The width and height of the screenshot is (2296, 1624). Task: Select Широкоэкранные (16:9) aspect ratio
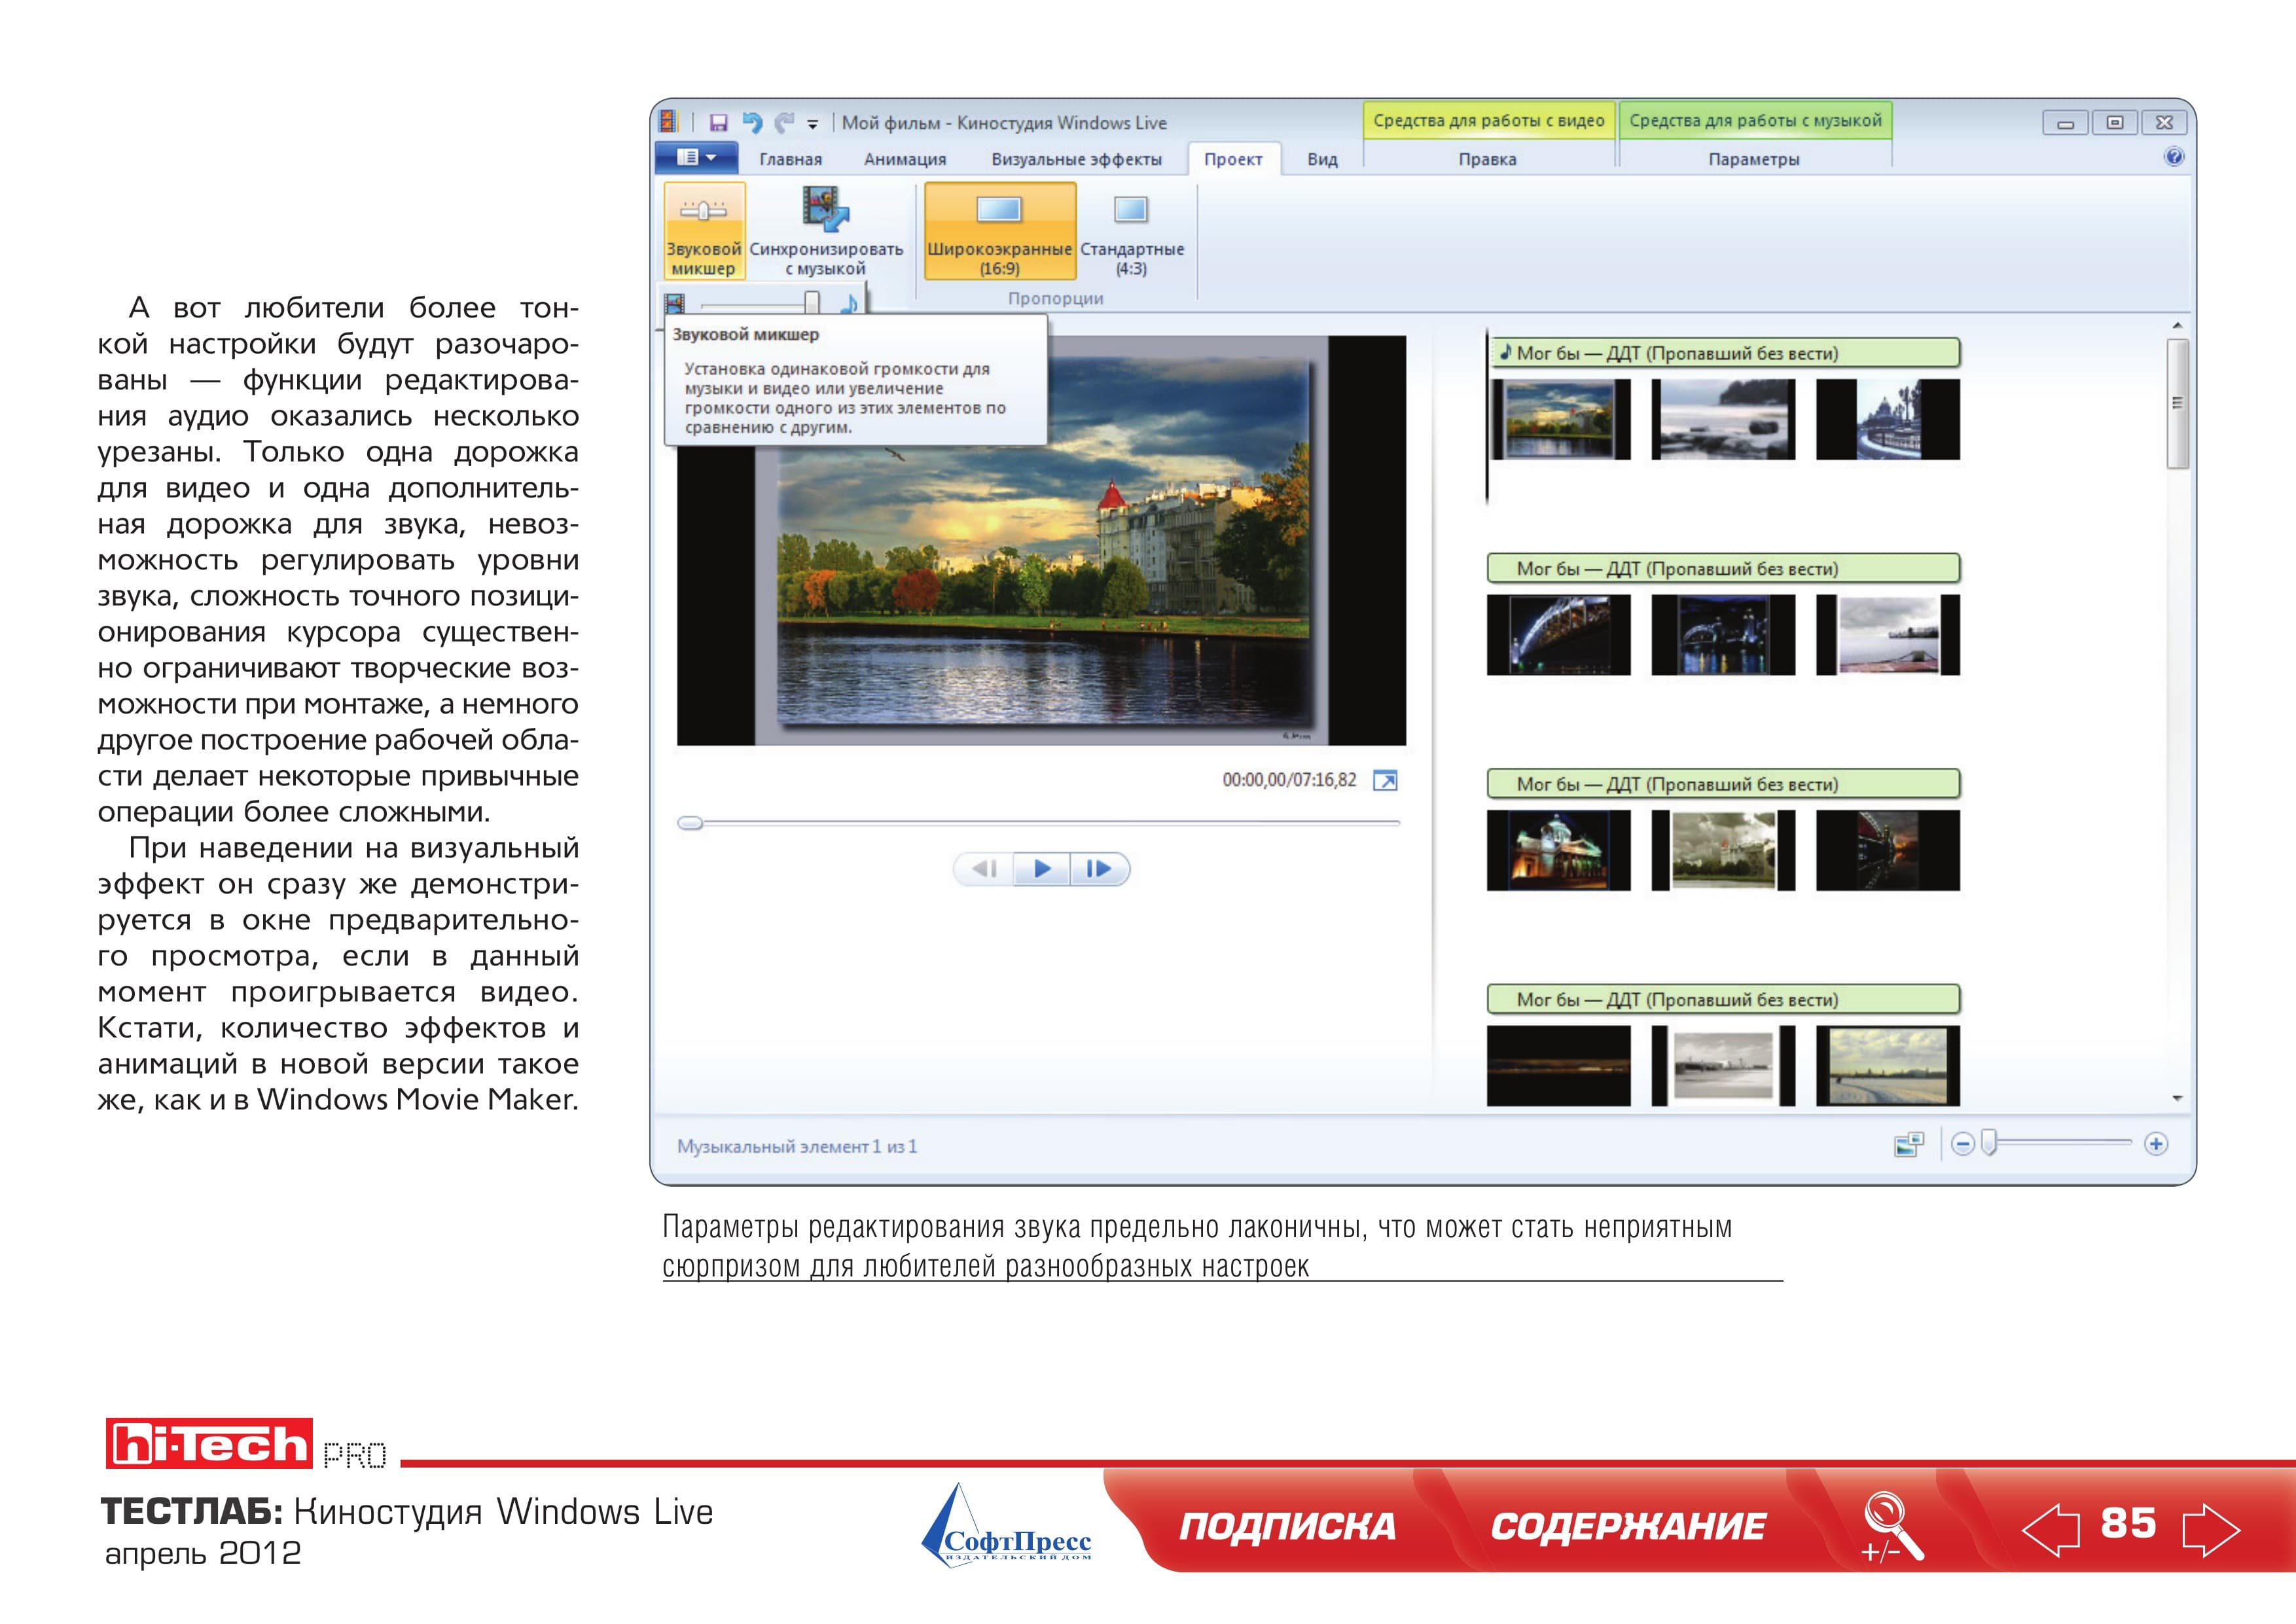pyautogui.click(x=1000, y=231)
